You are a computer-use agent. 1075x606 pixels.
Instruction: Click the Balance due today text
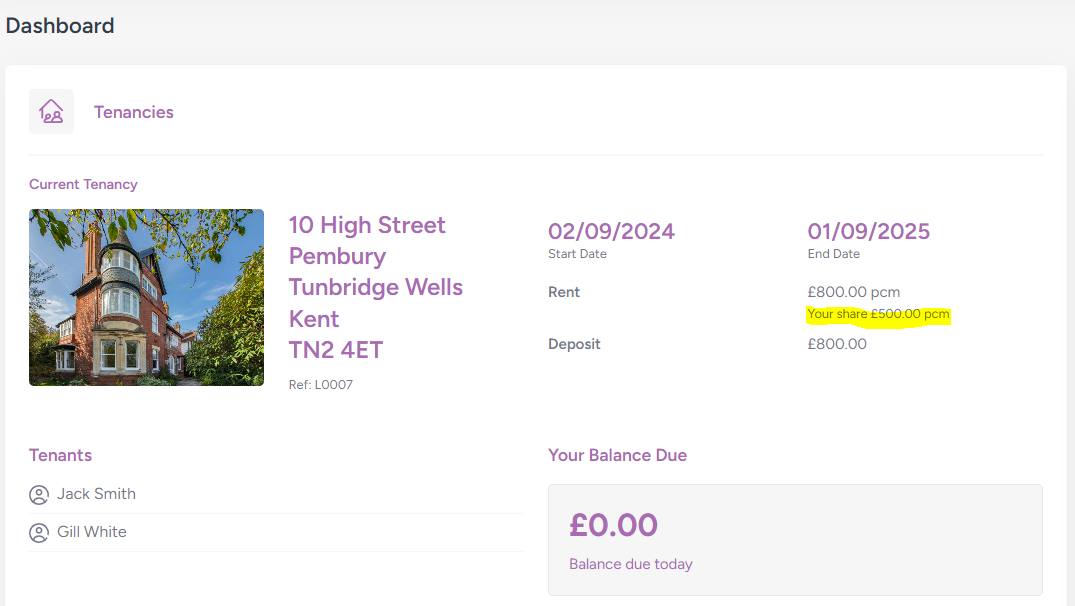[630, 564]
